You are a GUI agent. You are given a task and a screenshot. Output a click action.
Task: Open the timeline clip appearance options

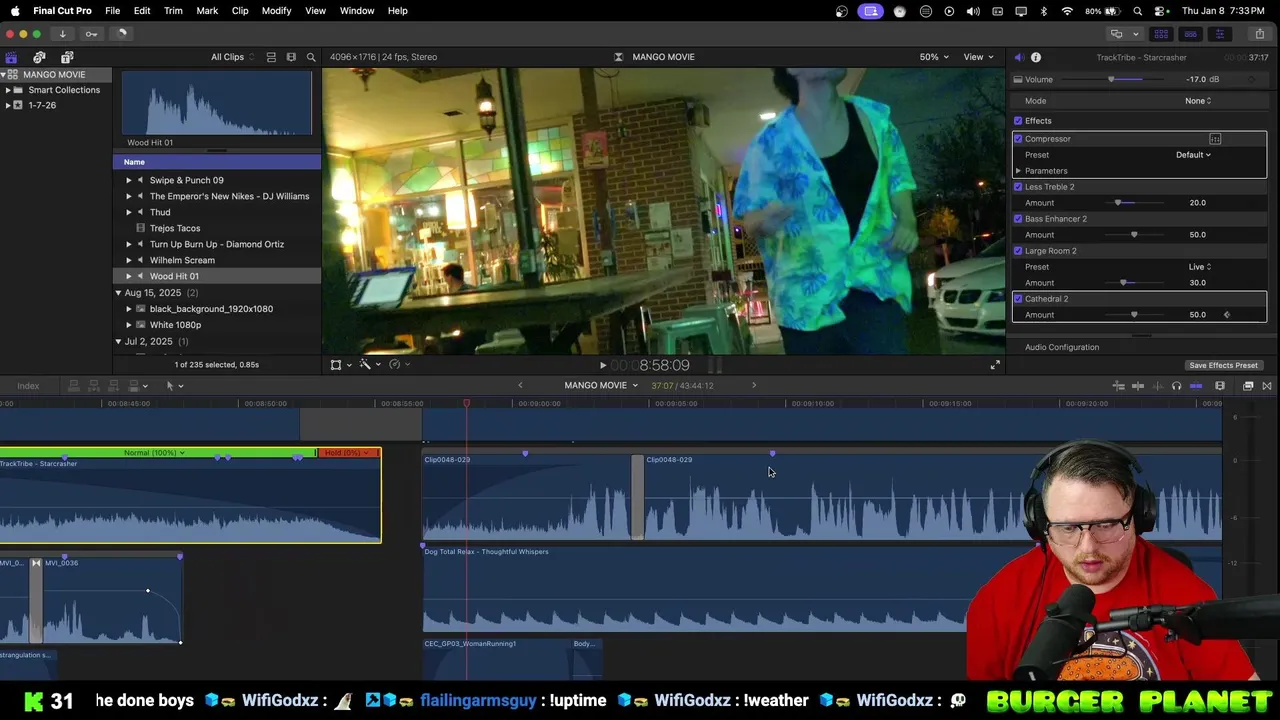click(x=1220, y=386)
